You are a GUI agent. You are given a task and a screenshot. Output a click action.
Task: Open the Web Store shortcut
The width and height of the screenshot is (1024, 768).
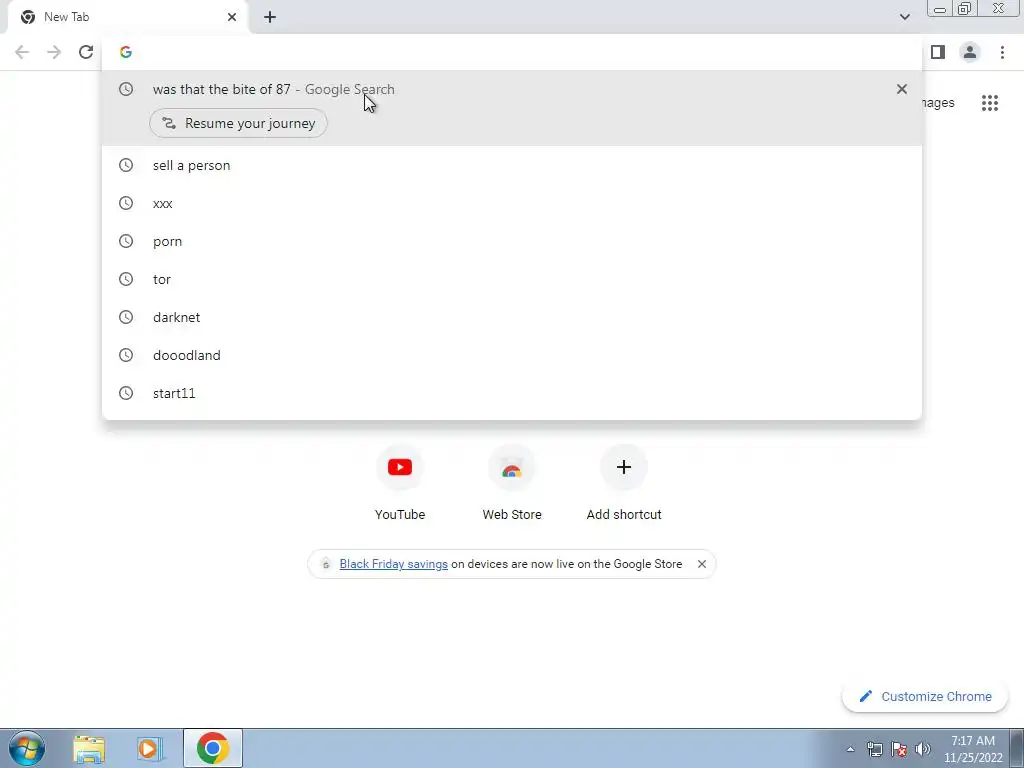[x=512, y=483]
